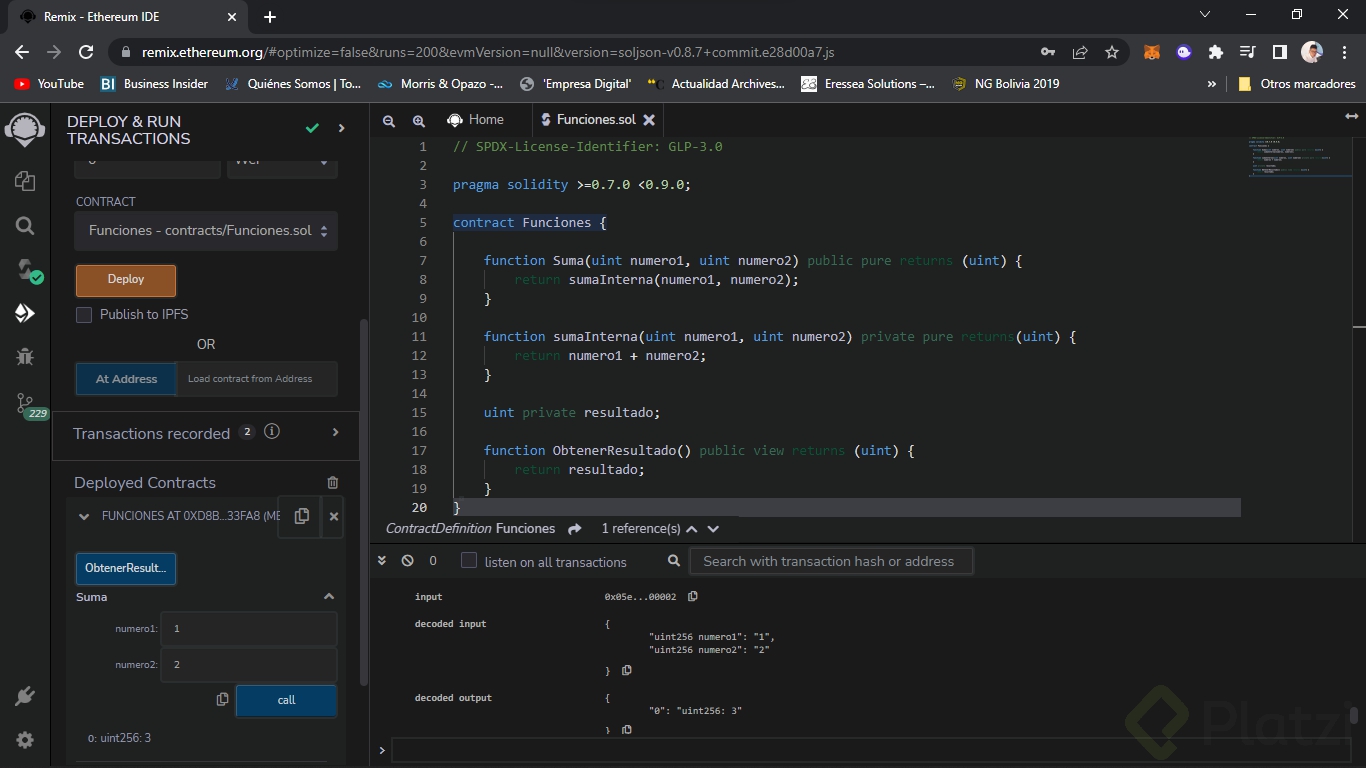Open the Remix Settings gear icon
This screenshot has width=1366, height=768.
pyautogui.click(x=25, y=740)
